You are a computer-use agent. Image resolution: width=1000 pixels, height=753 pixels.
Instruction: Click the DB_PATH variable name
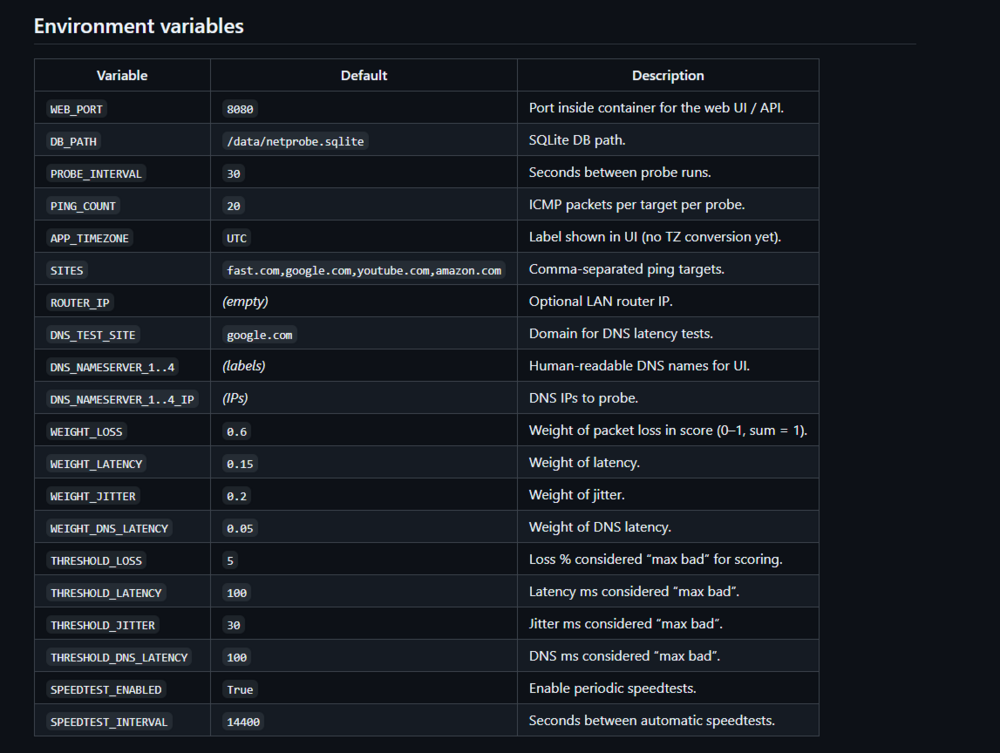click(x=73, y=142)
